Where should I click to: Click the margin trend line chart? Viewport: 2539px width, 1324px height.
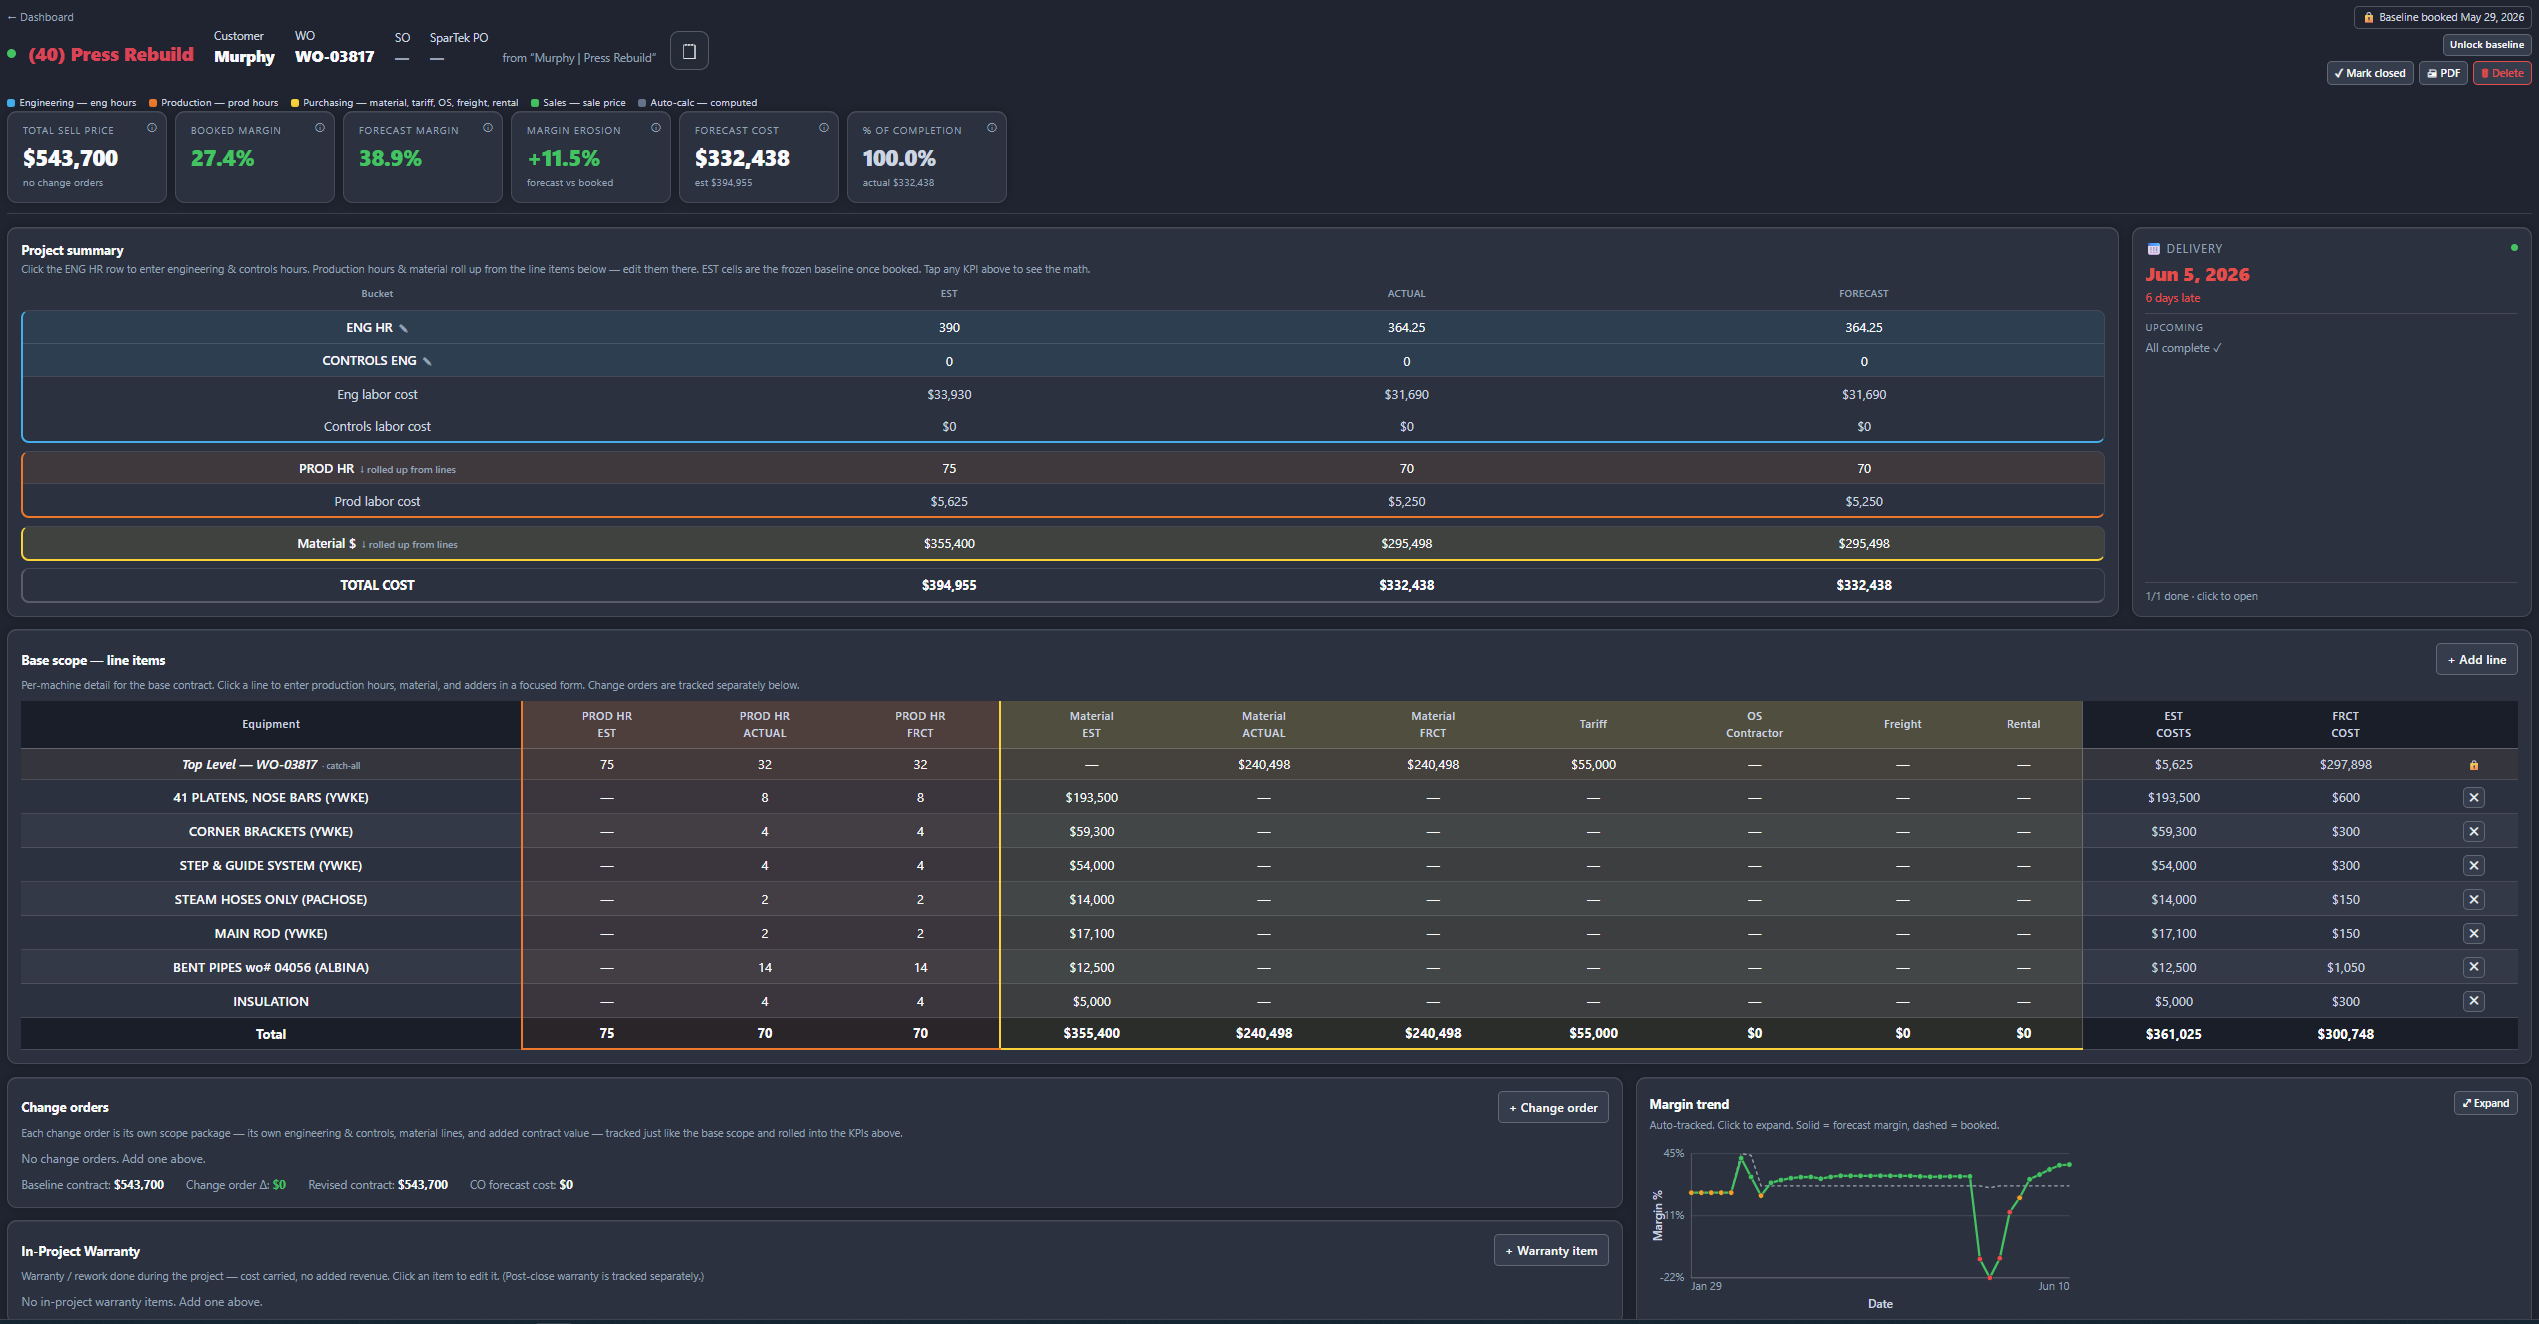tap(1880, 1215)
